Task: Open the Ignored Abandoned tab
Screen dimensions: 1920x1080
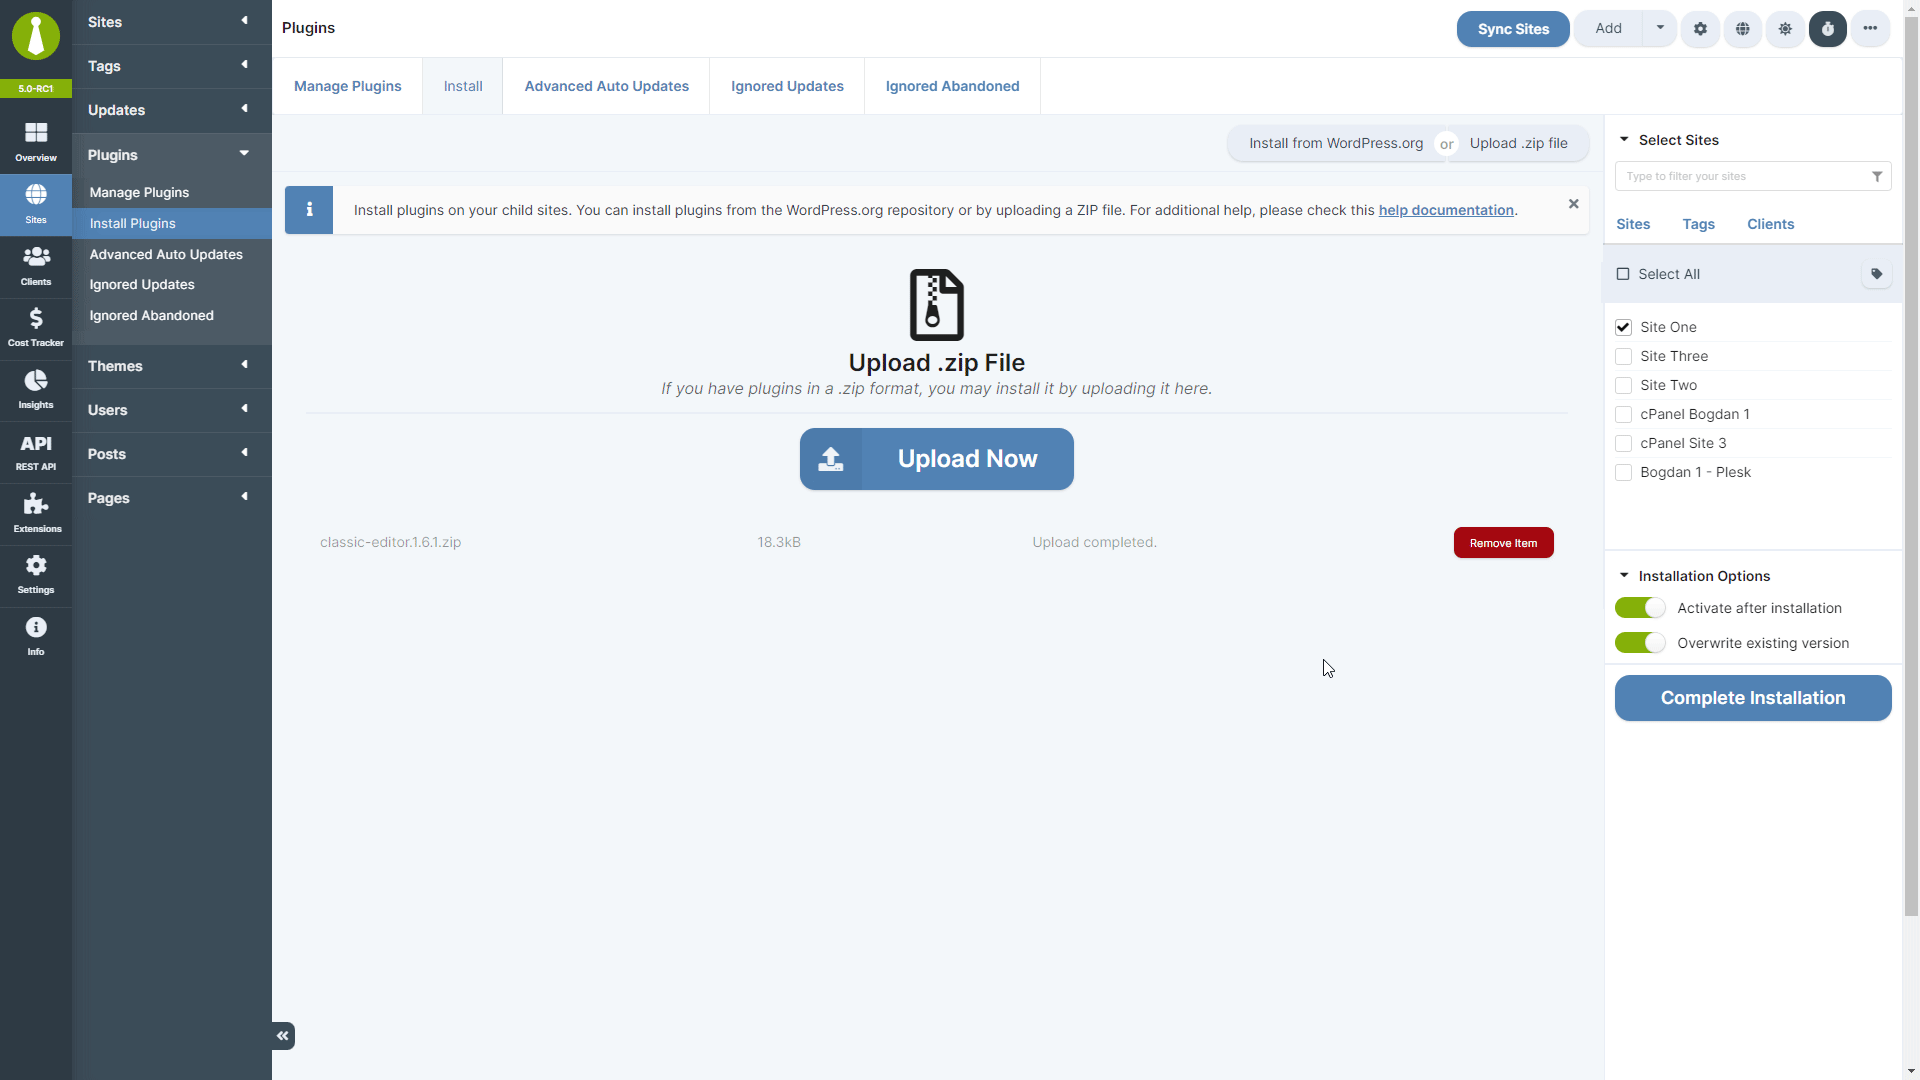Action: click(x=952, y=86)
